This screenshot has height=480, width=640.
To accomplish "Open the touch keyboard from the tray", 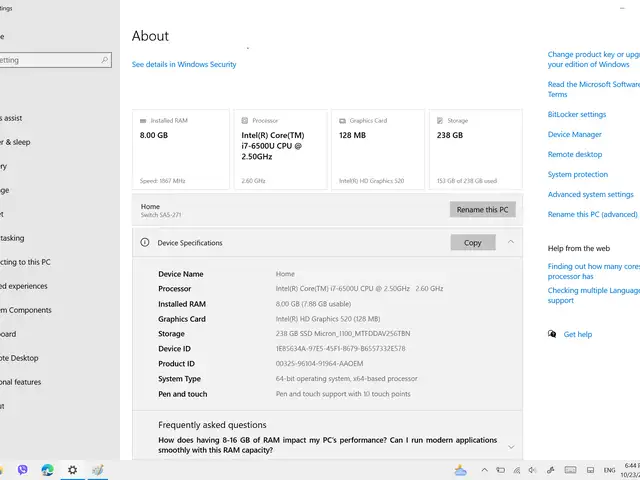I will click(x=570, y=470).
